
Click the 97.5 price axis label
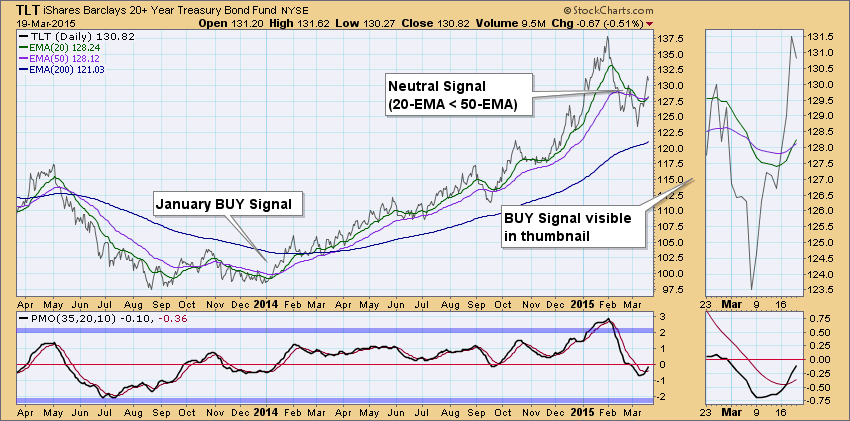point(672,289)
